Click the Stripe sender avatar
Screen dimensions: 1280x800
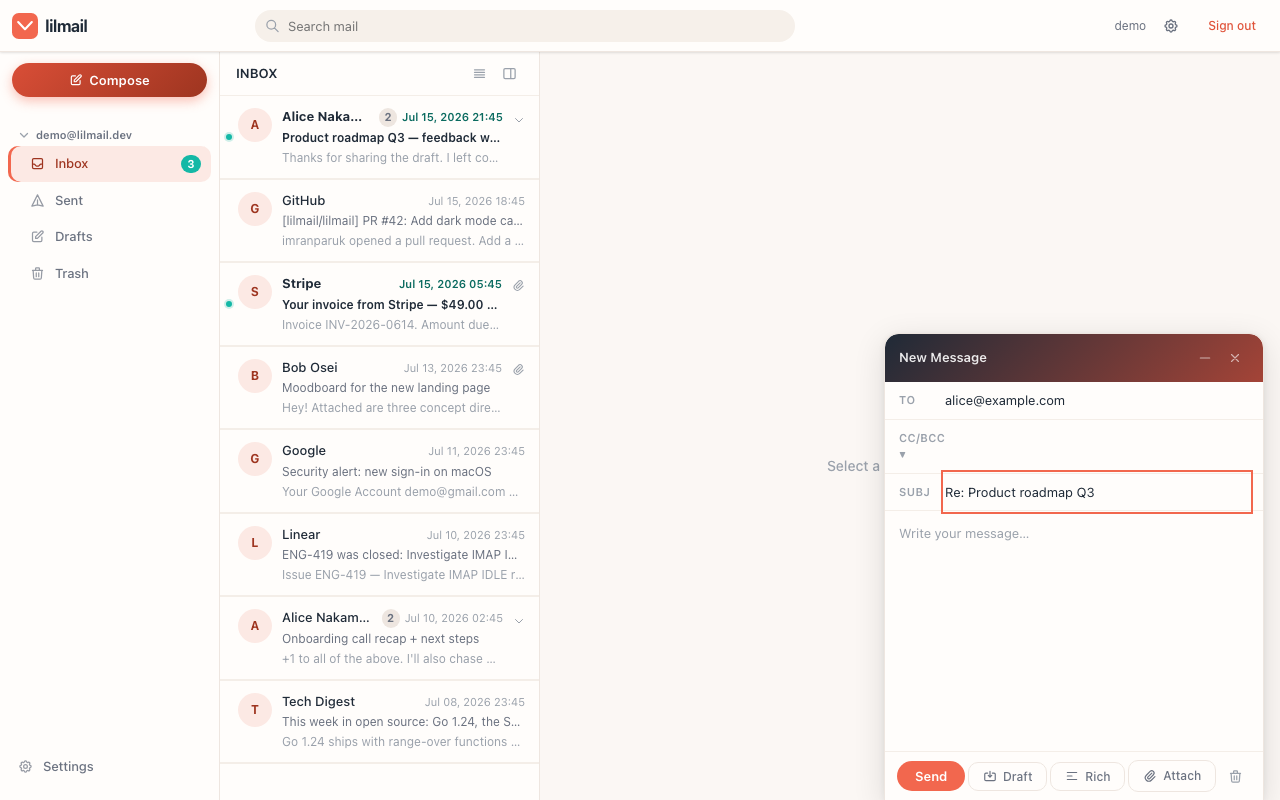coord(255,292)
